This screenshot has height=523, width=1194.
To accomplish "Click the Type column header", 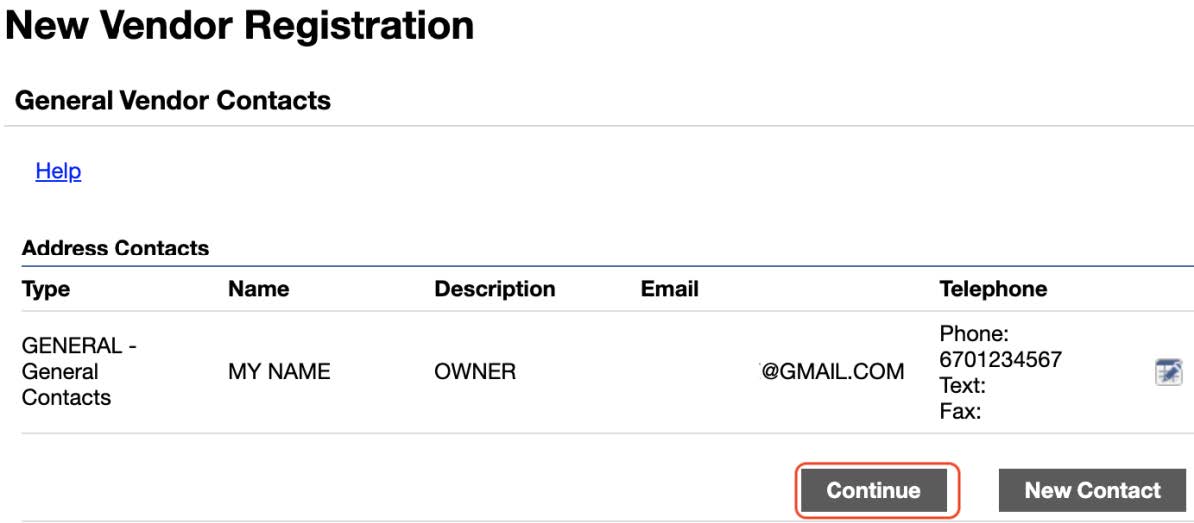I will [46, 289].
